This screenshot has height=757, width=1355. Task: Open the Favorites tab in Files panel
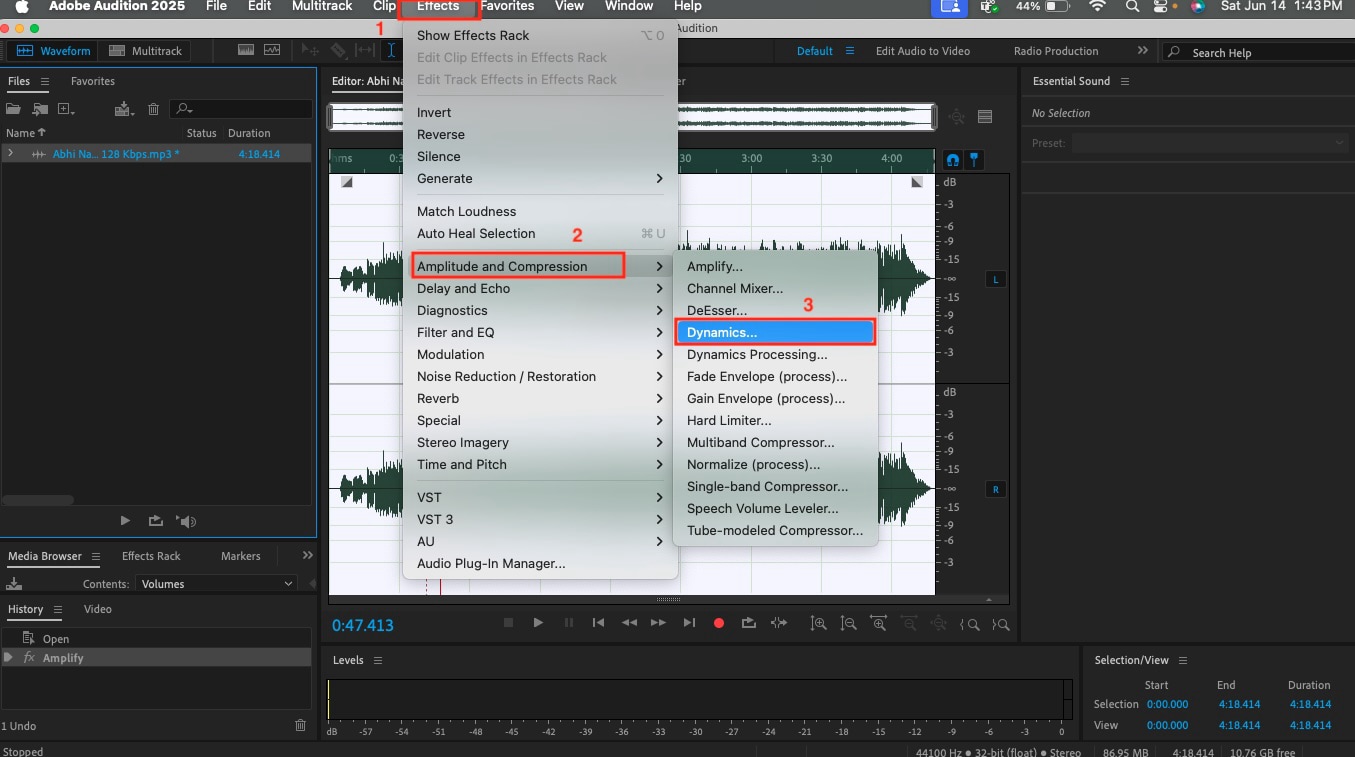93,81
